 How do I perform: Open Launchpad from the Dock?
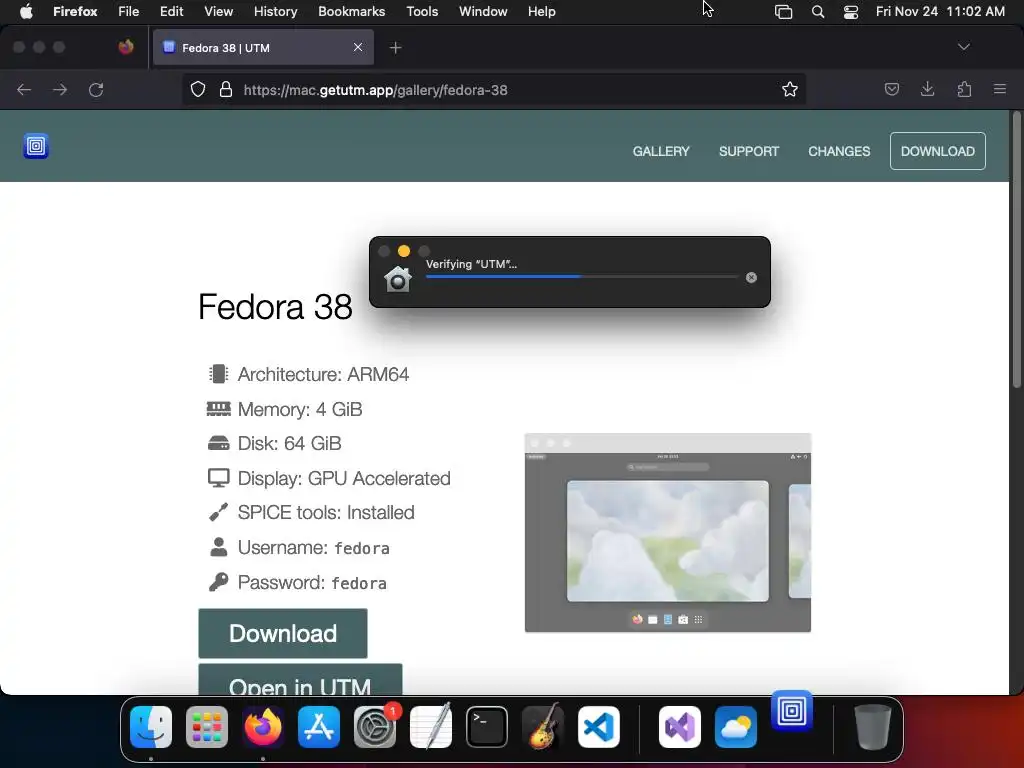(207, 727)
